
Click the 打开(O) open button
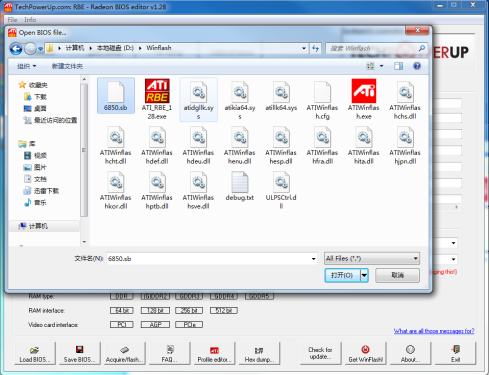(343, 275)
